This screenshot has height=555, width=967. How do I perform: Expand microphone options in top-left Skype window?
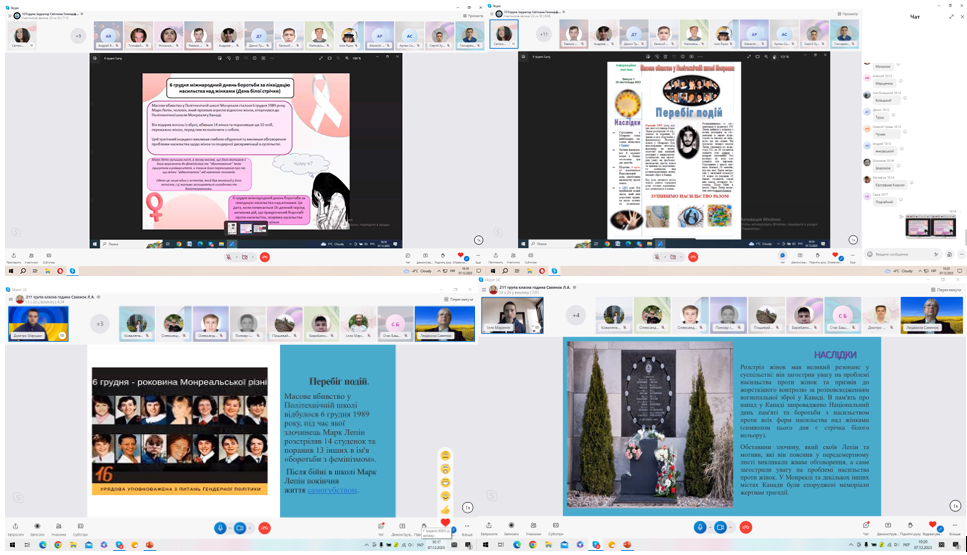pyautogui.click(x=236, y=257)
